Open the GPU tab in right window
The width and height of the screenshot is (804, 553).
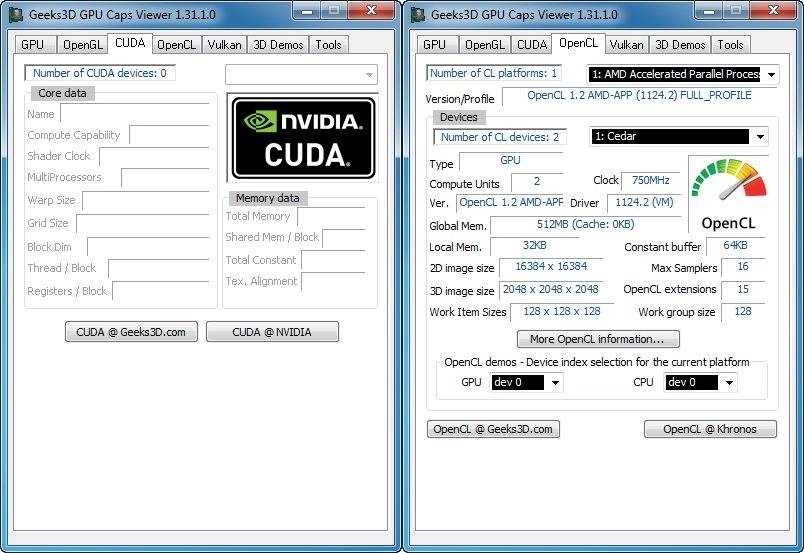click(x=435, y=45)
